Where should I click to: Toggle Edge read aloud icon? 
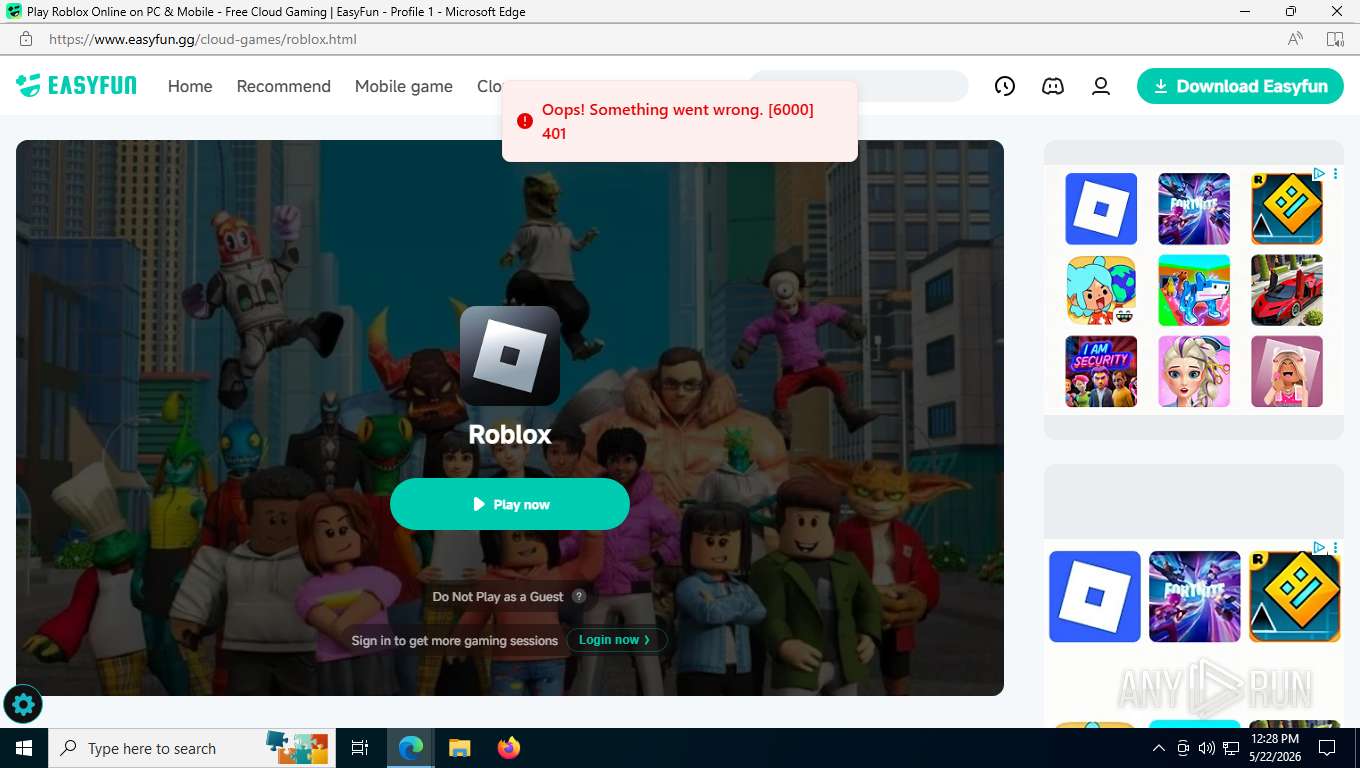pos(1295,39)
